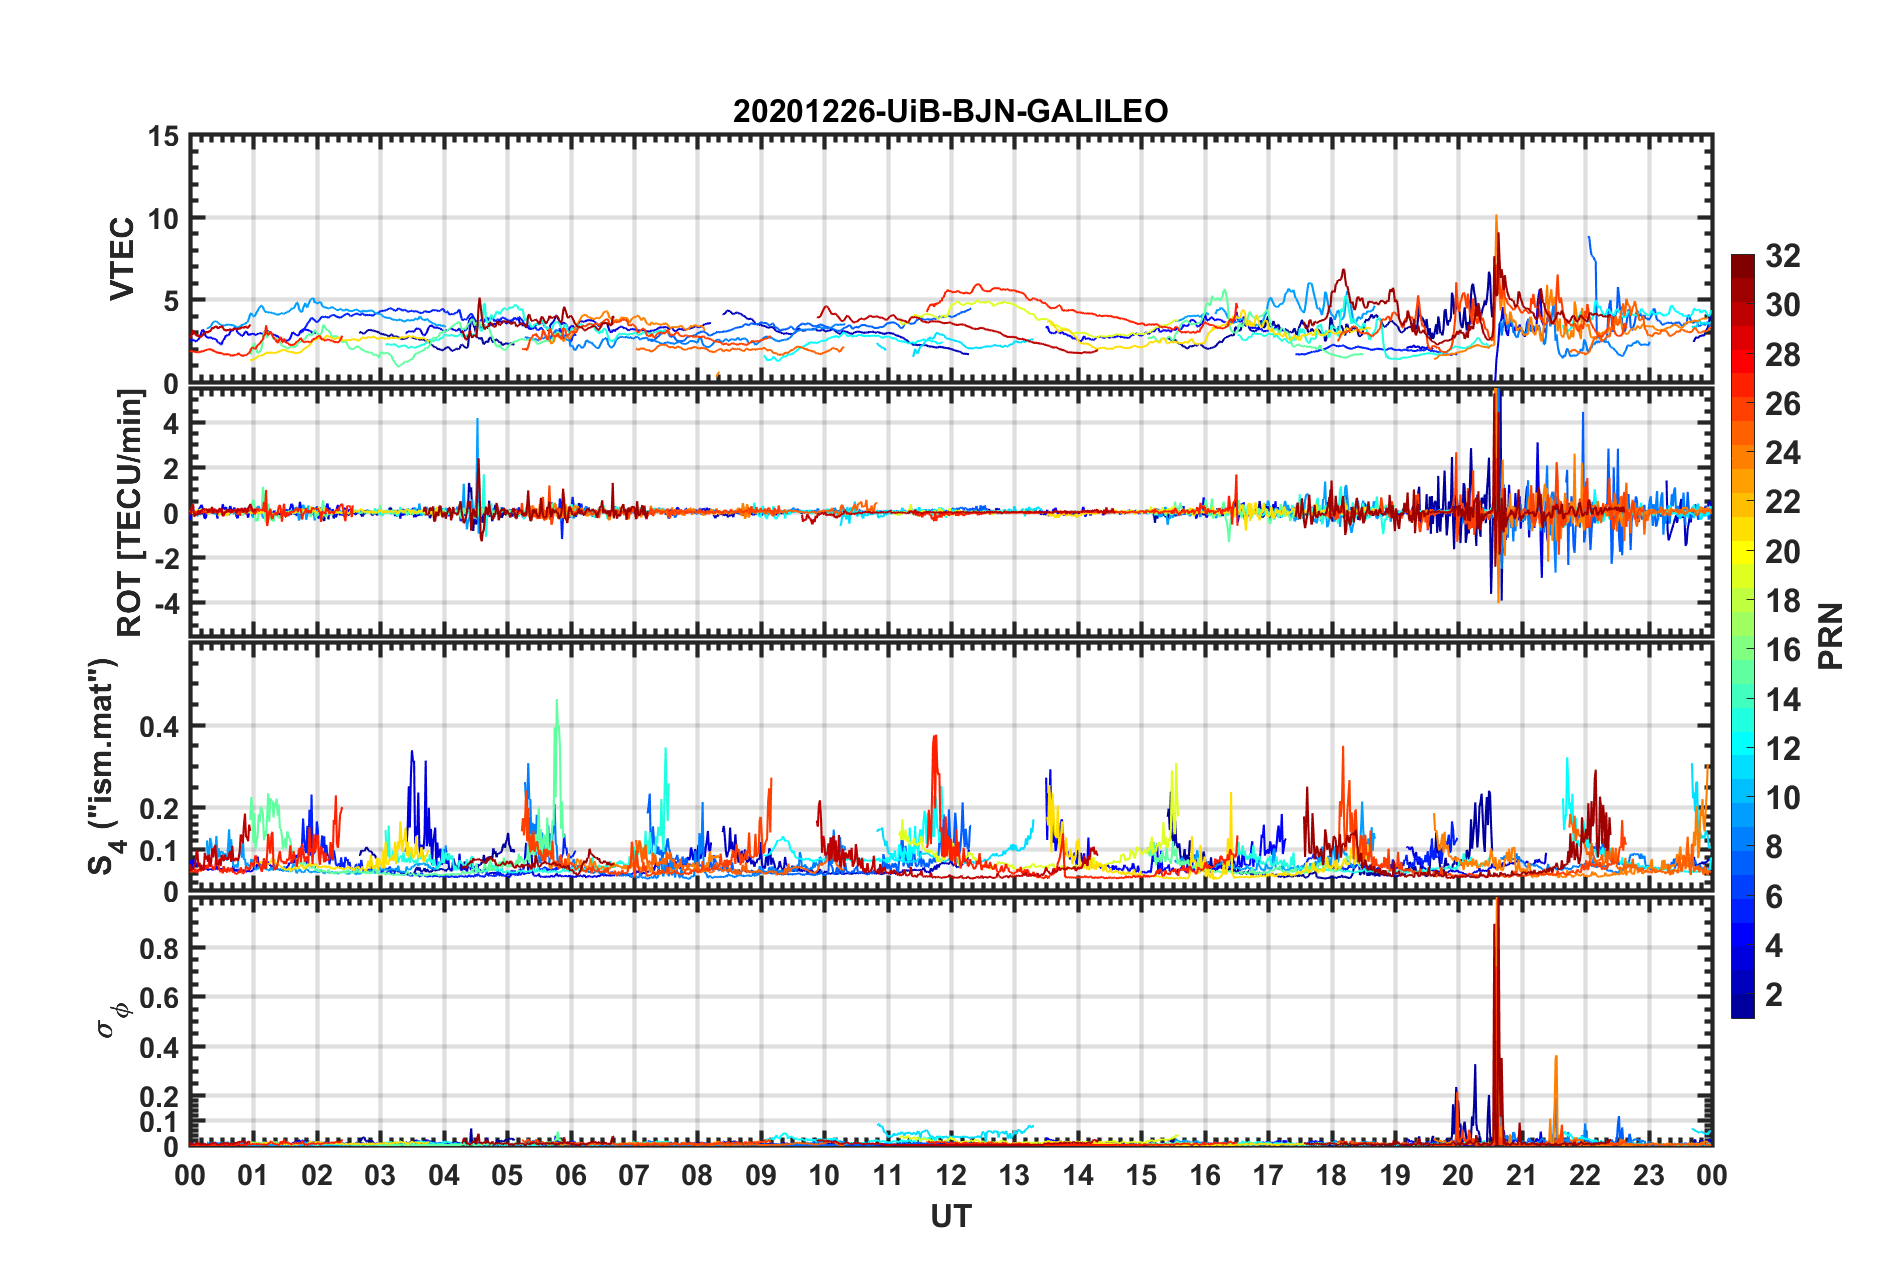Screen dimensions: 1902x1272
Task: Click colorbar tick label 24
Action: (1782, 453)
